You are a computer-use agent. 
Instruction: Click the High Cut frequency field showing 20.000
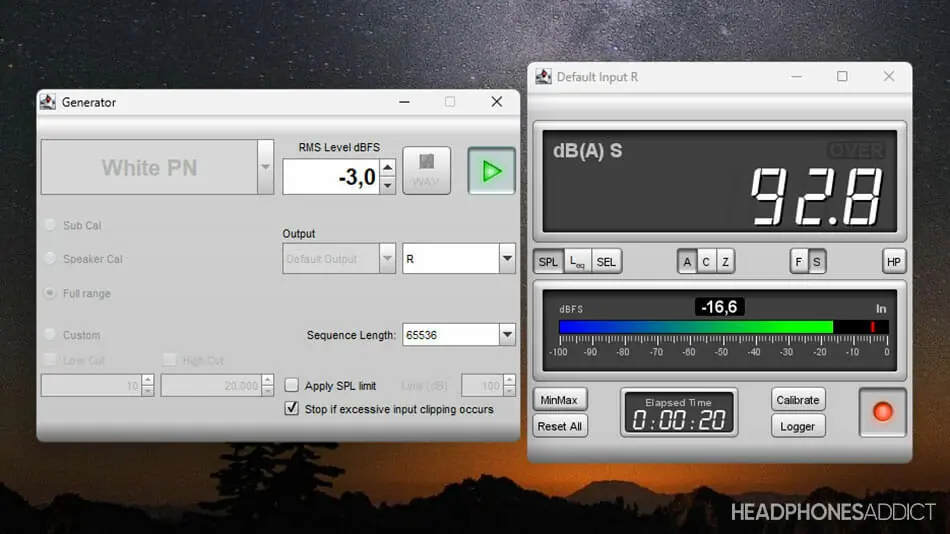[211, 385]
